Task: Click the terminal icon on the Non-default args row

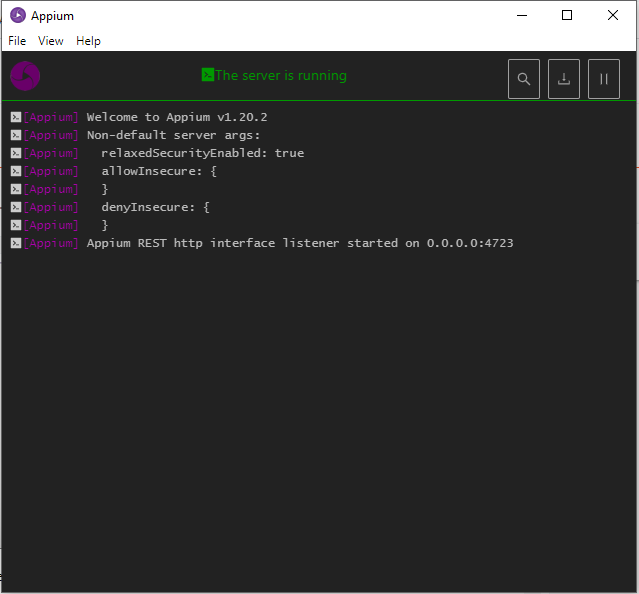Action: click(16, 135)
